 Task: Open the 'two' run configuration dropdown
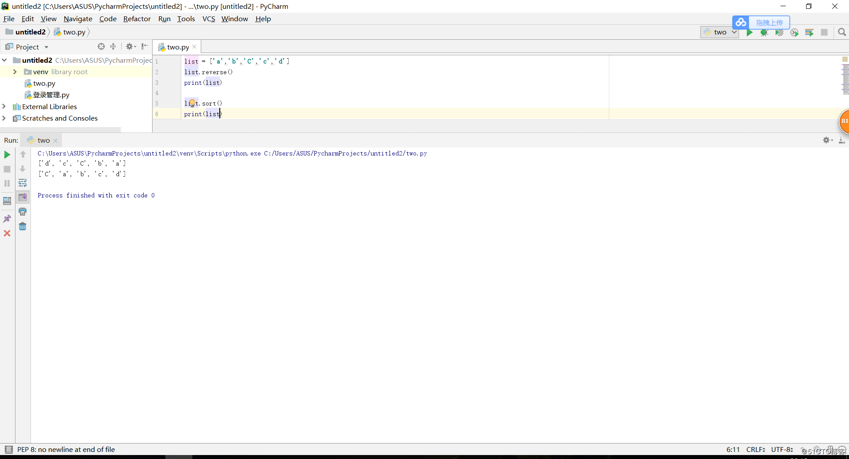pyautogui.click(x=720, y=32)
